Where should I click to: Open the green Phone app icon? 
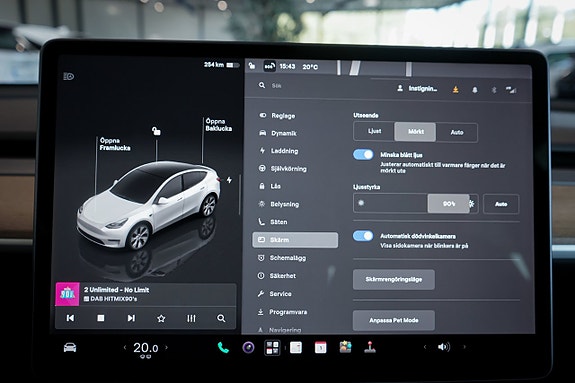pos(223,347)
